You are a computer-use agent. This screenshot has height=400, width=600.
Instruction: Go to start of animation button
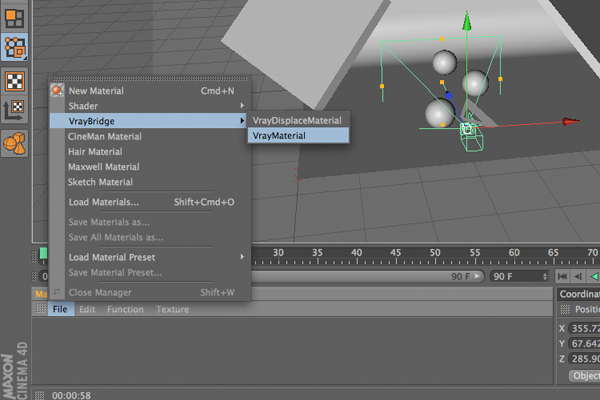coord(562,276)
